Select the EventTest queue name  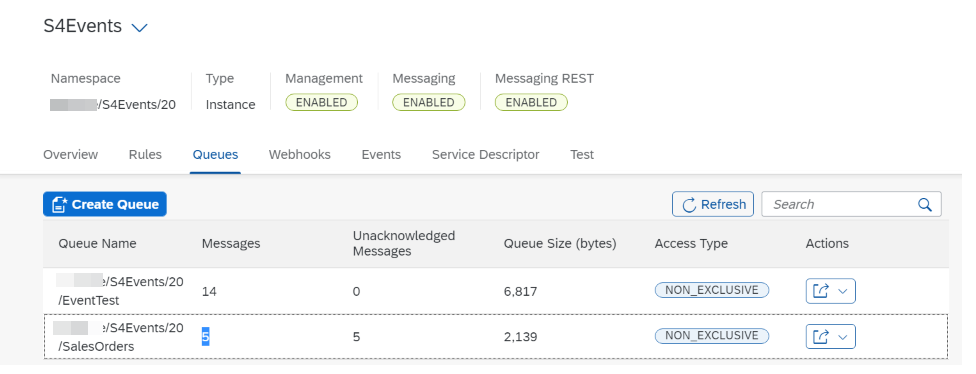[x=121, y=291]
